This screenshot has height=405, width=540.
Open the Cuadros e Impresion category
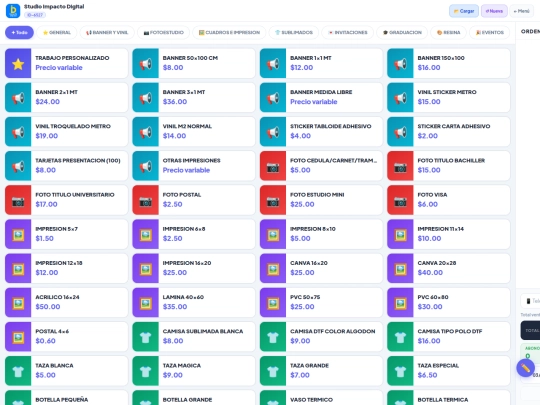tap(229, 32)
